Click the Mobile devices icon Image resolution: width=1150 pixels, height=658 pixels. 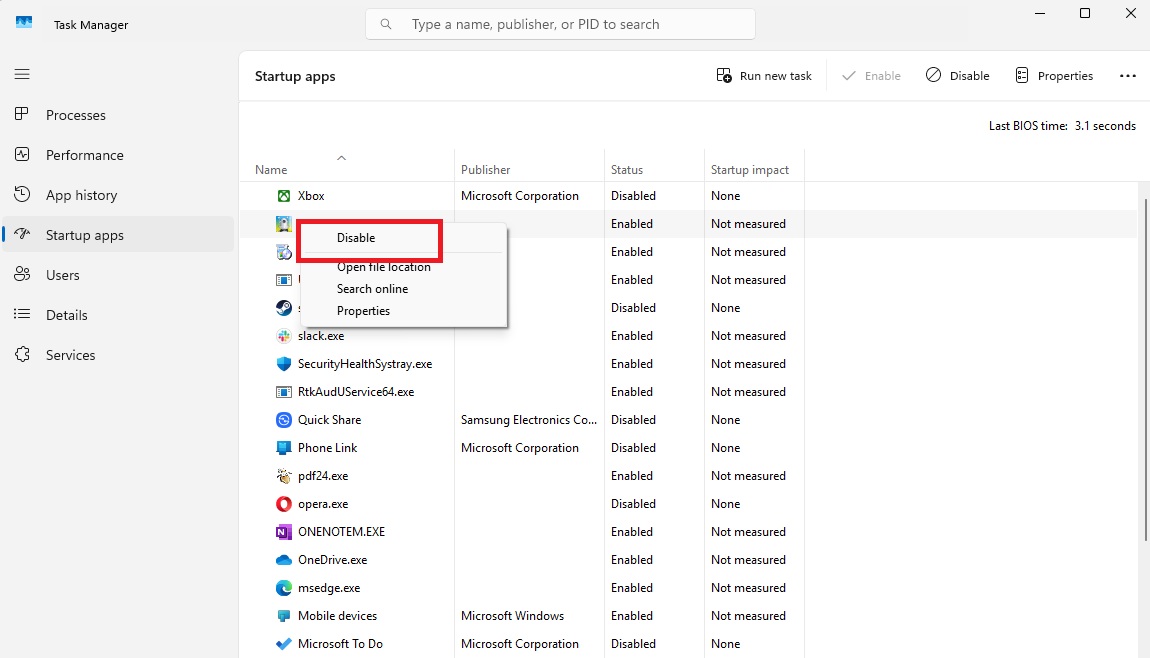pyautogui.click(x=284, y=615)
